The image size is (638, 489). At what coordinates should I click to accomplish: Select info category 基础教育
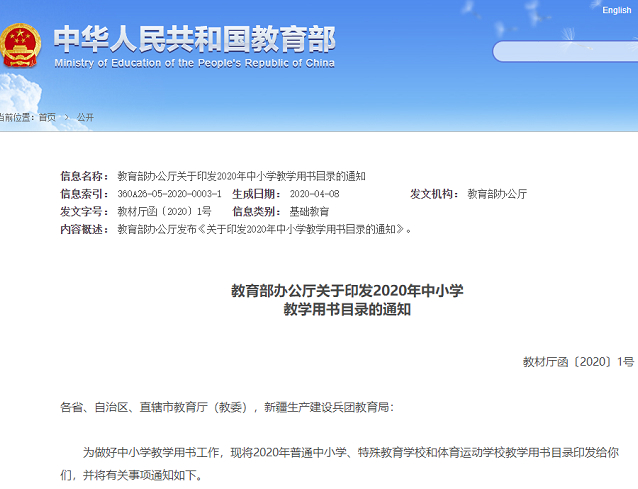click(309, 212)
